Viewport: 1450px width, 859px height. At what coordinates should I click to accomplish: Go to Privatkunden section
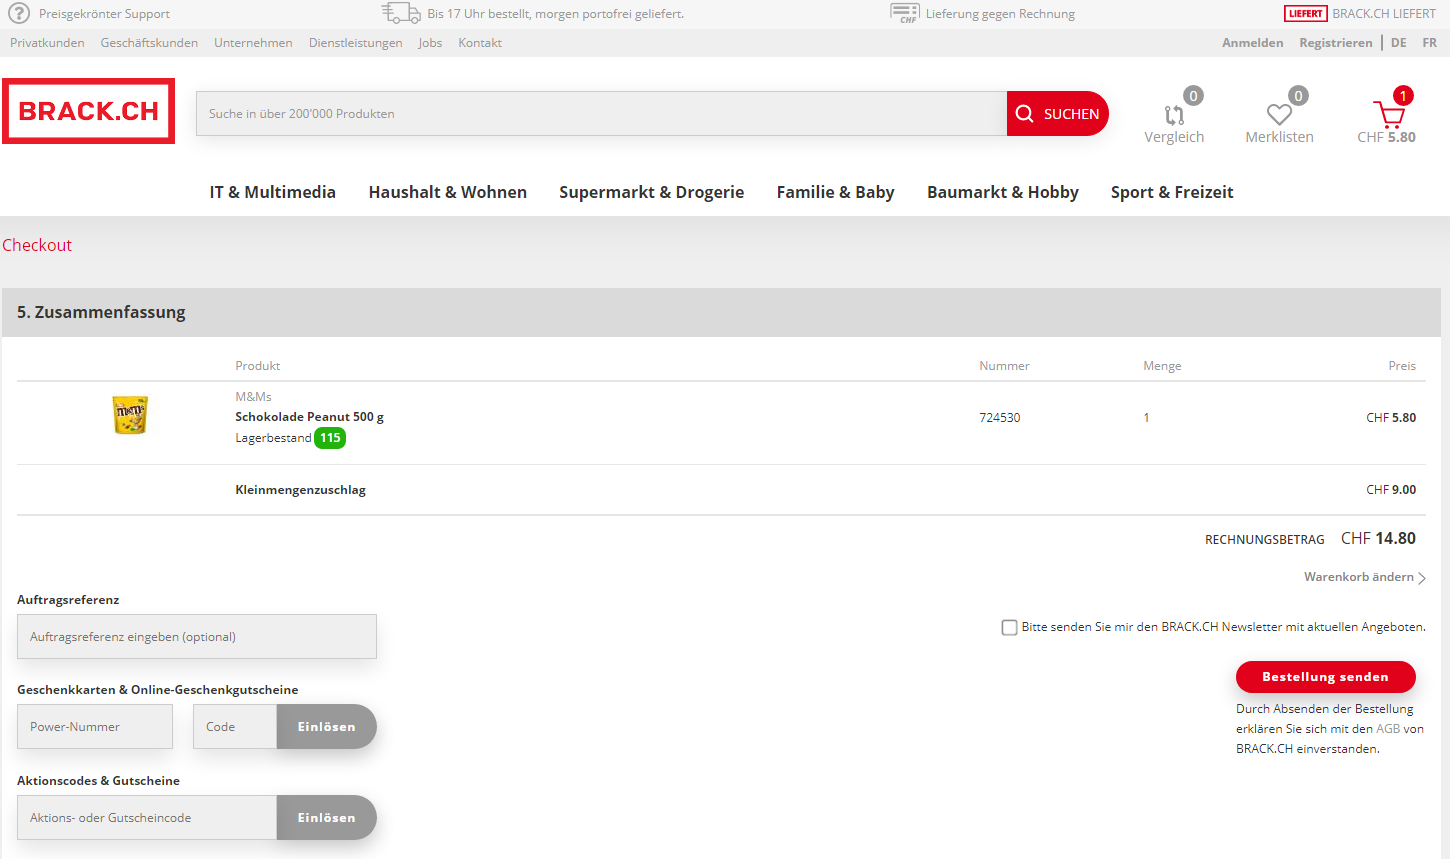47,43
